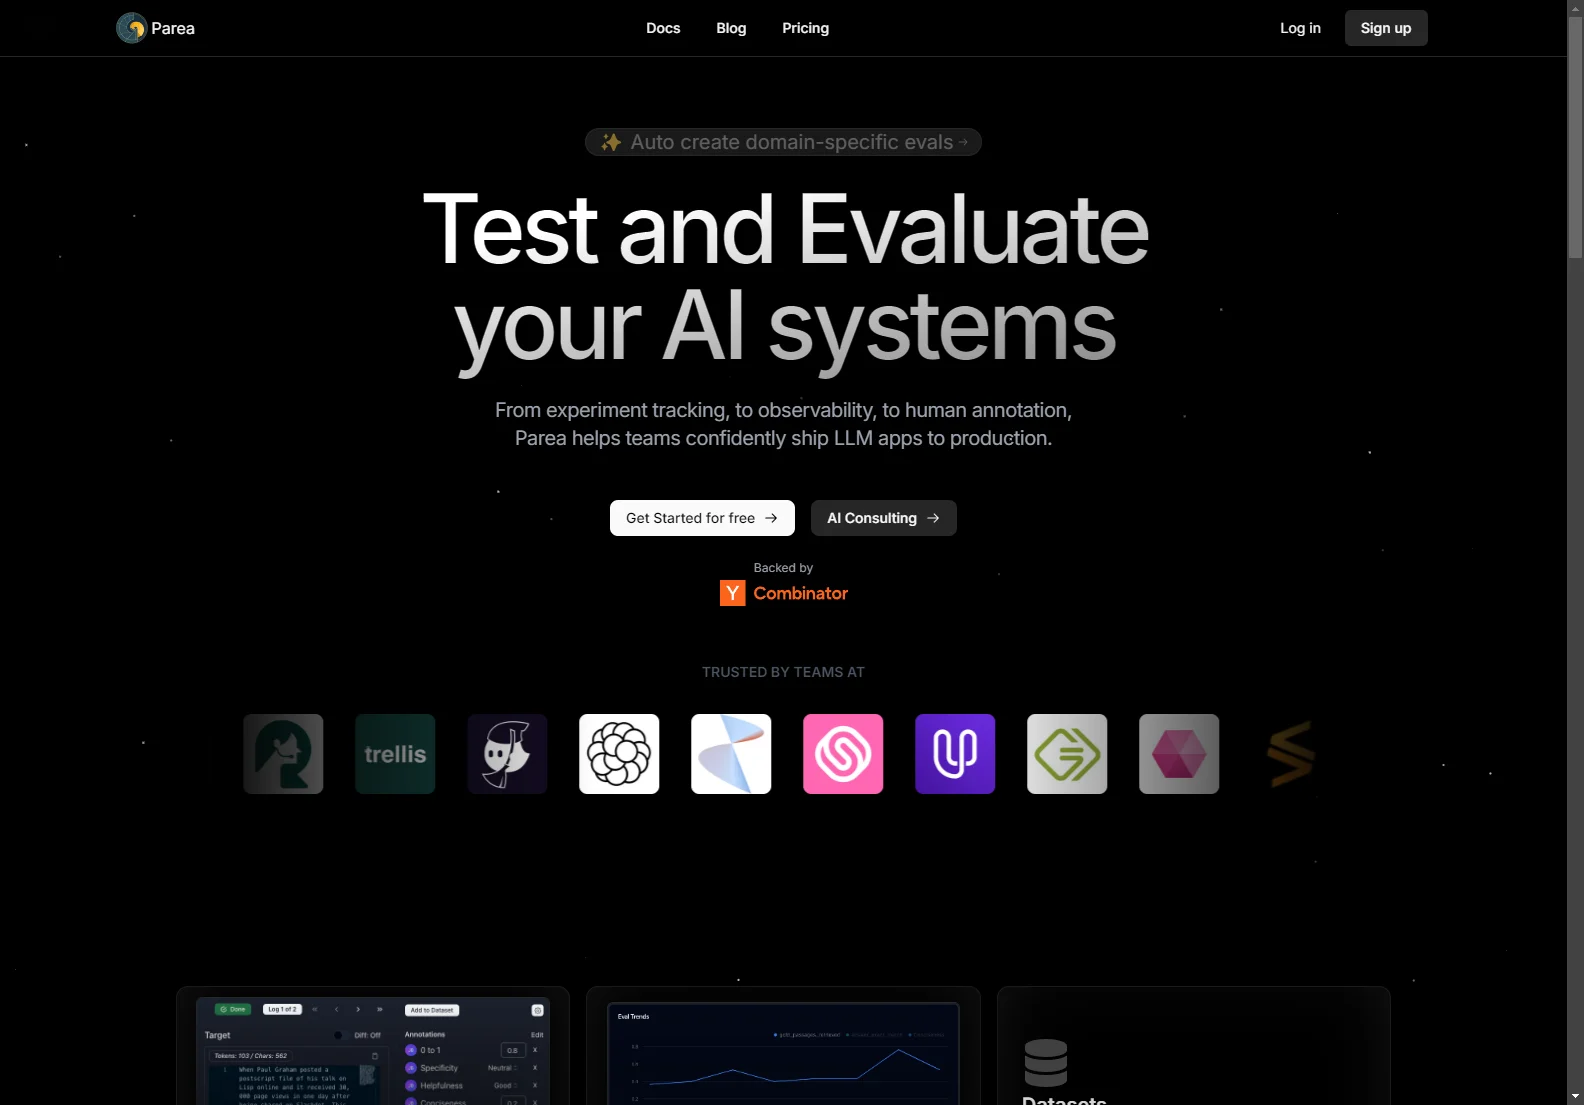This screenshot has width=1584, height=1105.
Task: Click the arrow icon on AI Consulting
Action: click(x=933, y=518)
